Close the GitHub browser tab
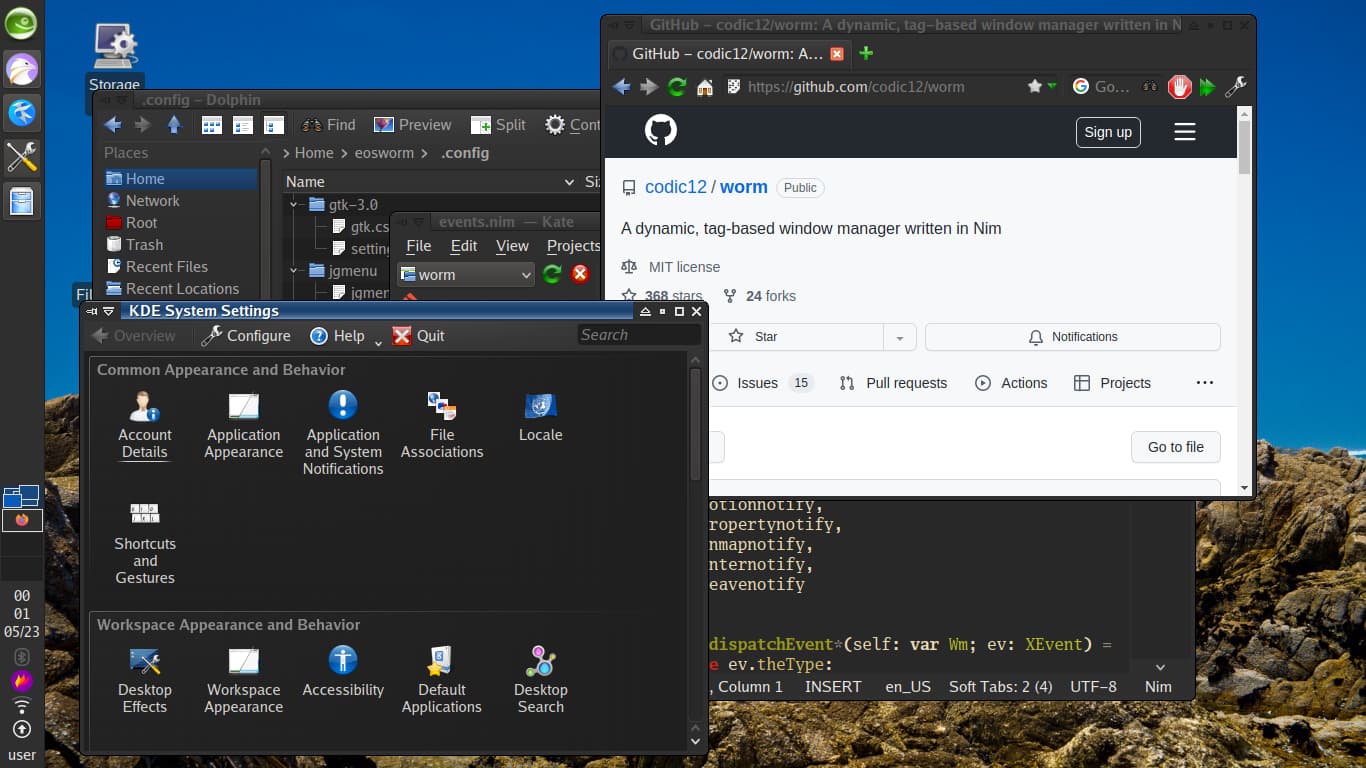This screenshot has width=1366, height=768. [837, 54]
